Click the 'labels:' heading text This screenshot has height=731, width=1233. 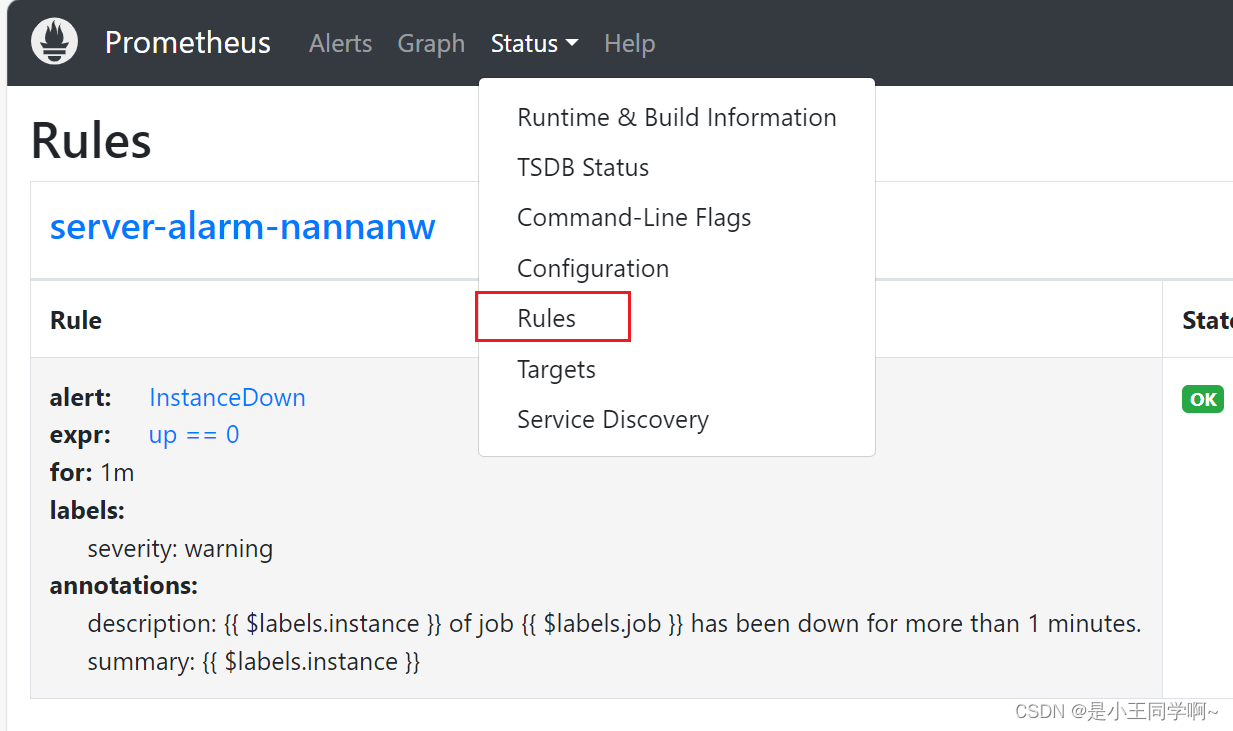point(87,510)
